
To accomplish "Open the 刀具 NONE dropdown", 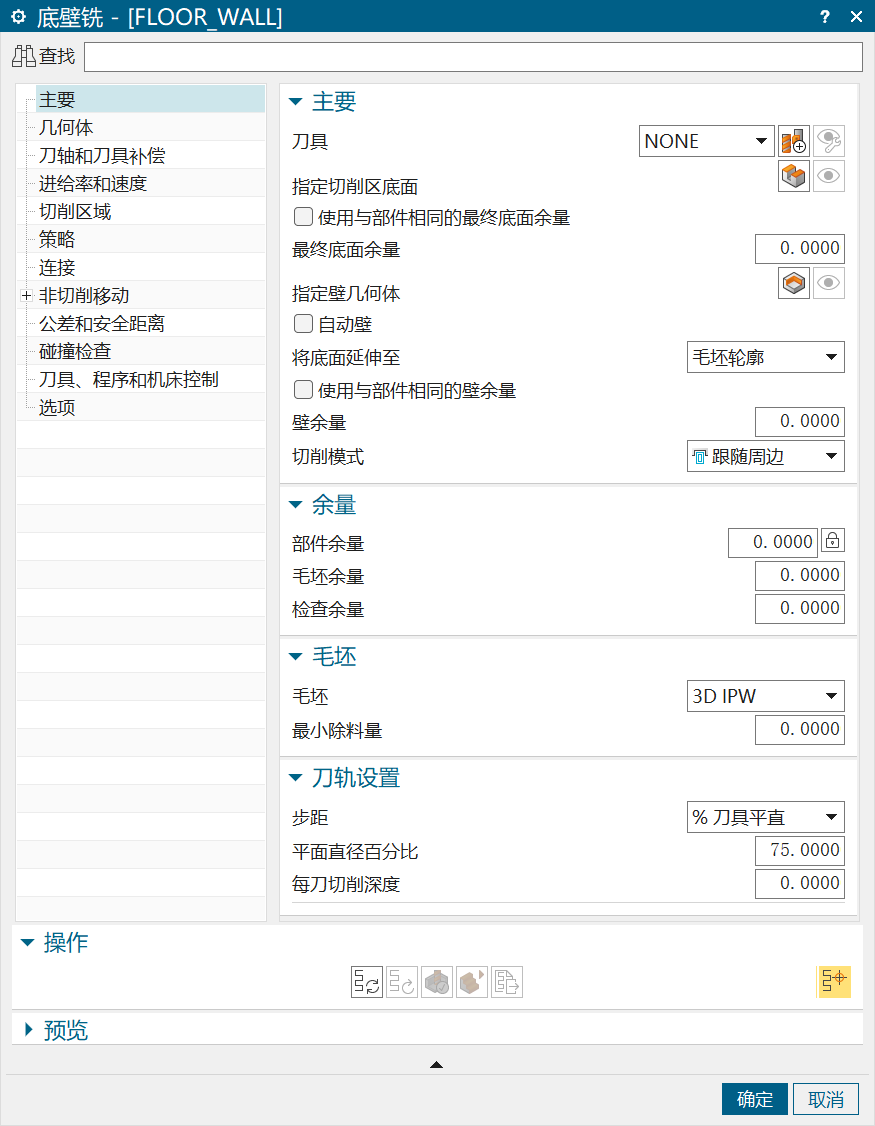I will (706, 141).
